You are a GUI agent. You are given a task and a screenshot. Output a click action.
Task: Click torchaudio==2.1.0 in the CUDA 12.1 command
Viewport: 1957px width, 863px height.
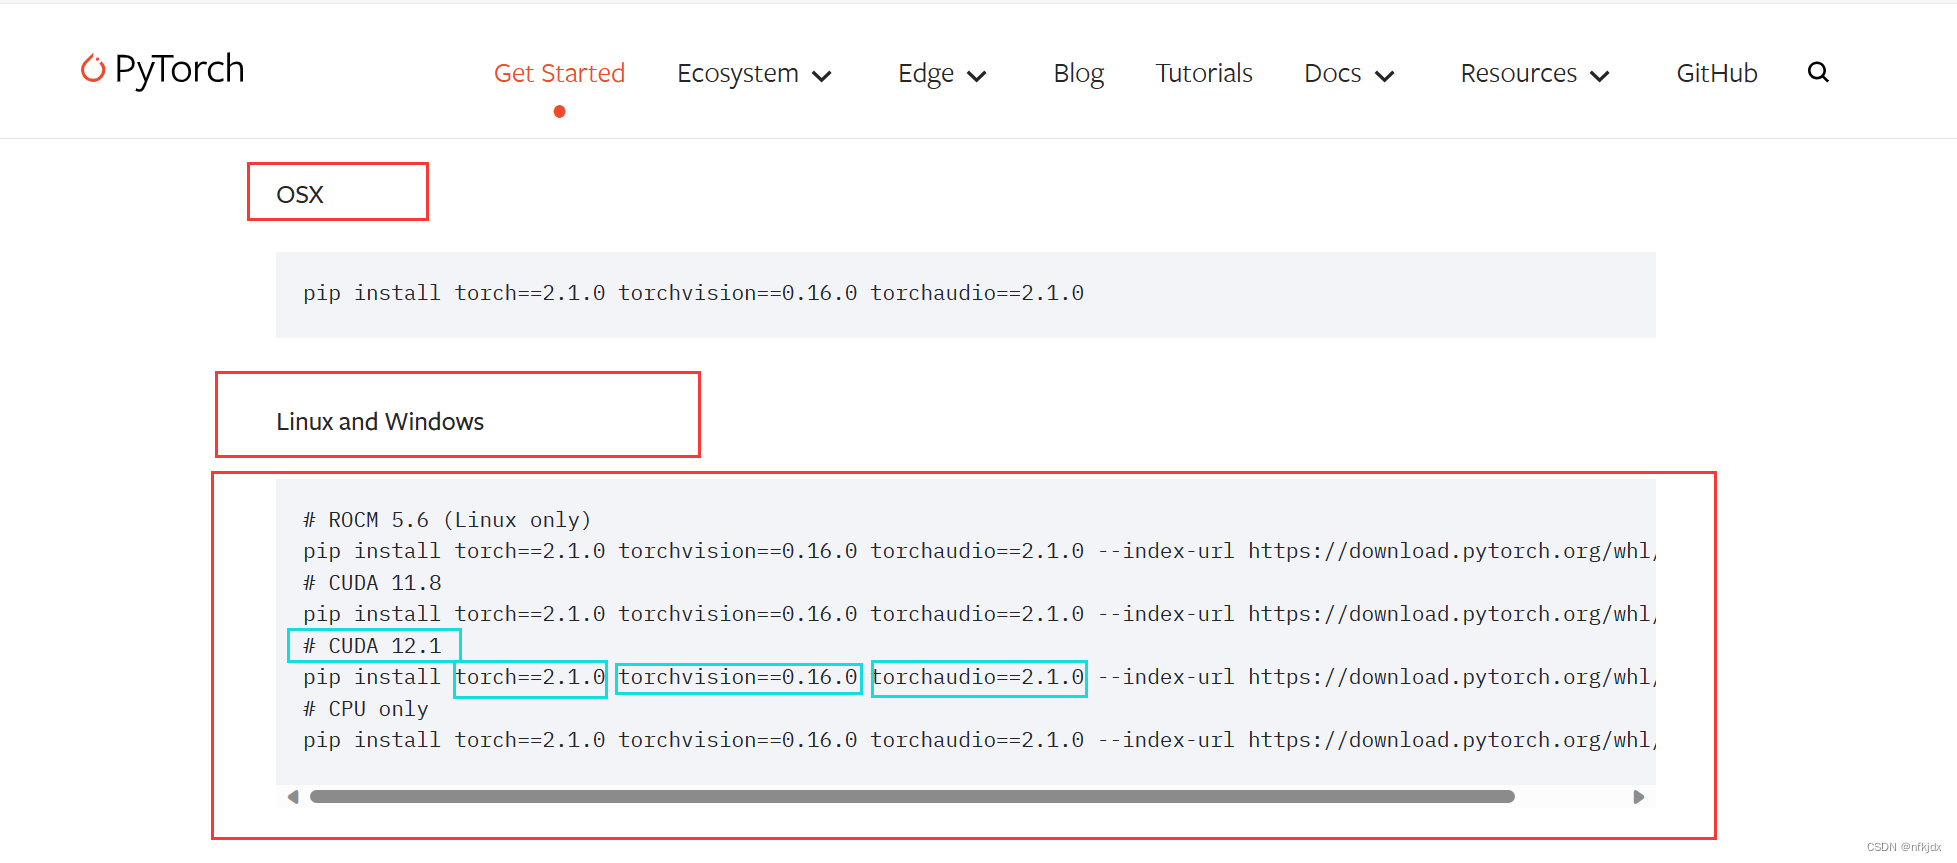pos(977,677)
